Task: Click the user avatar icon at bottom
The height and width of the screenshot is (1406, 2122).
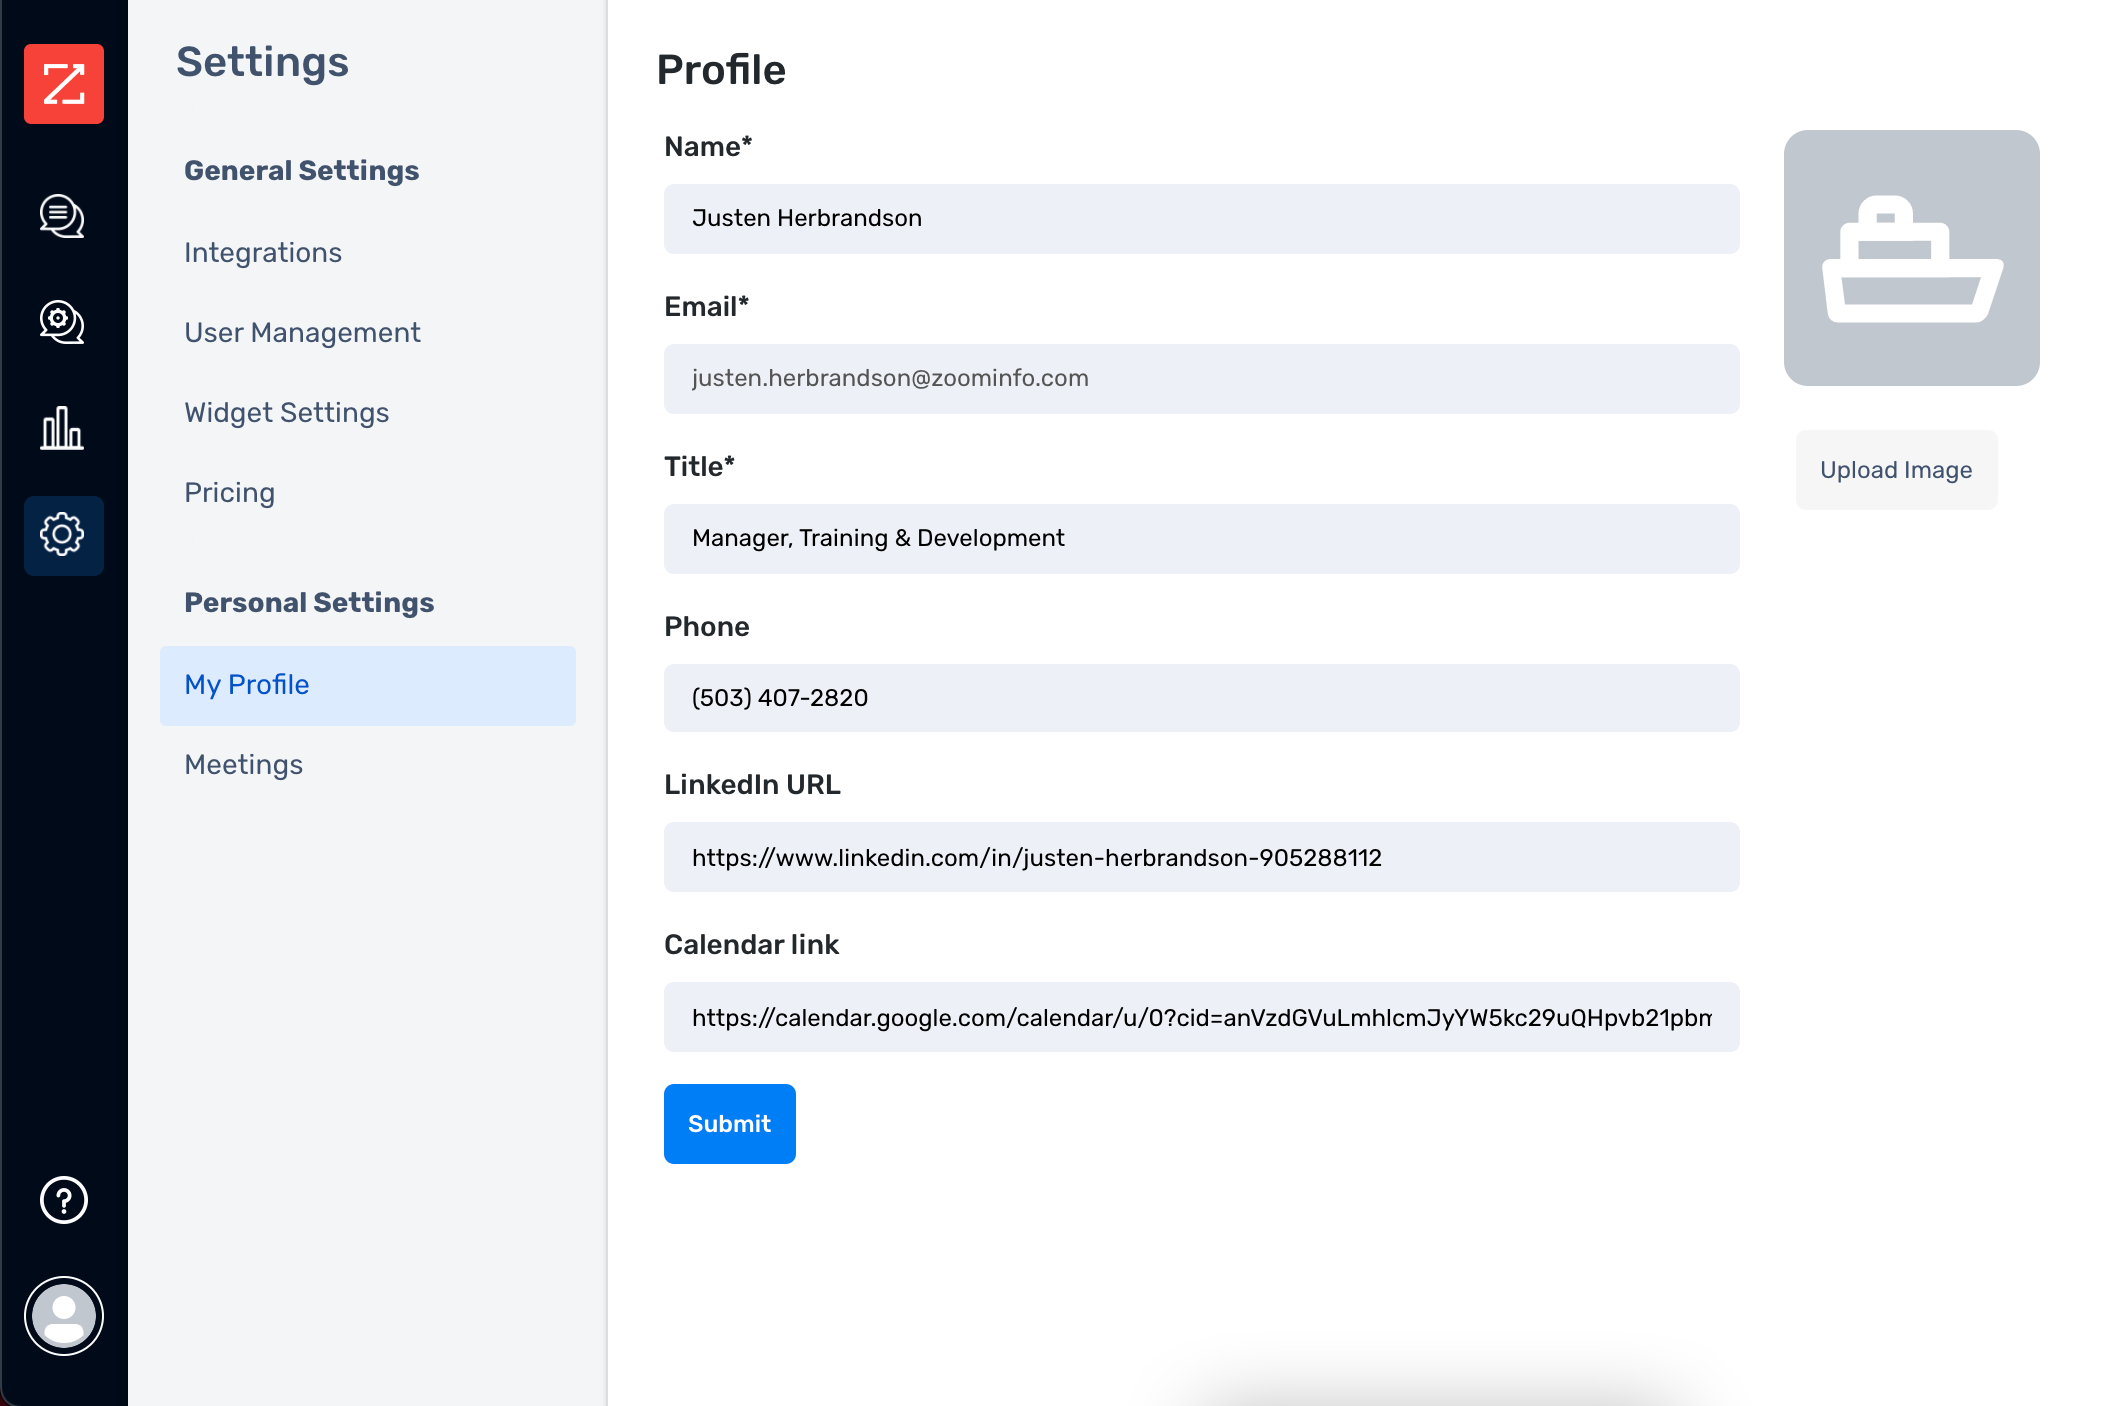Action: (62, 1315)
